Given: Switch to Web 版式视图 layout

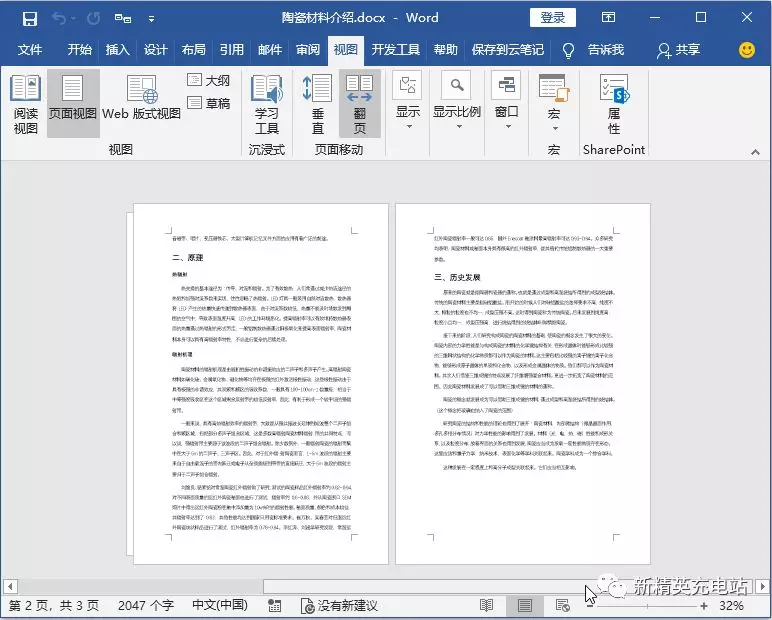Looking at the screenshot, I should 141,104.
